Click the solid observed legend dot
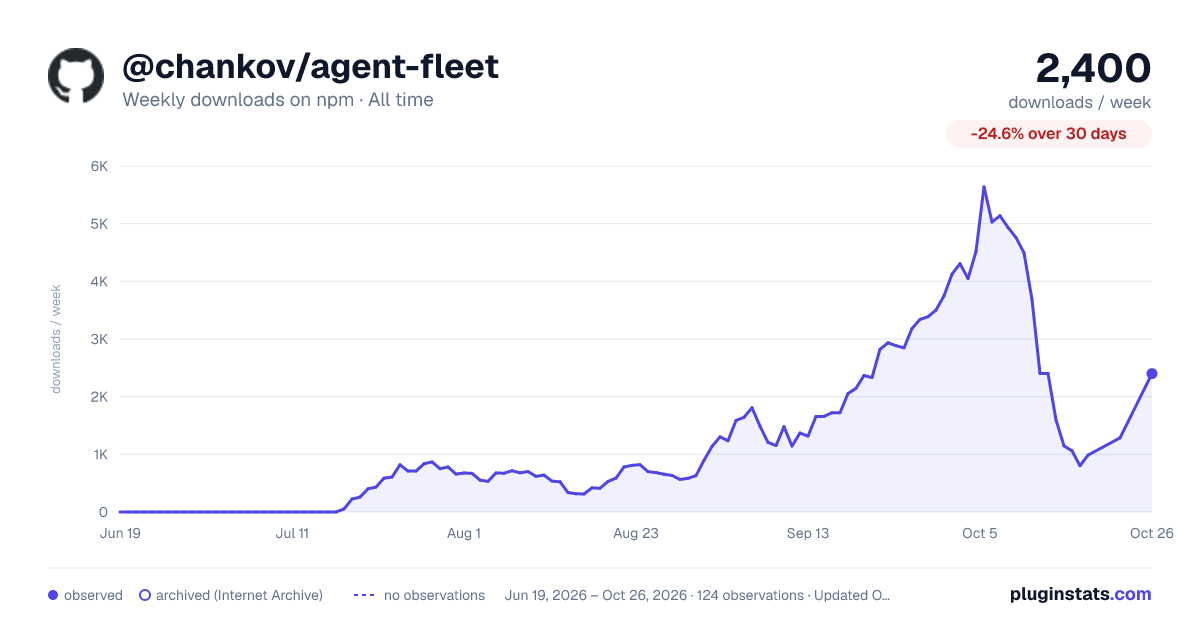 pos(53,595)
